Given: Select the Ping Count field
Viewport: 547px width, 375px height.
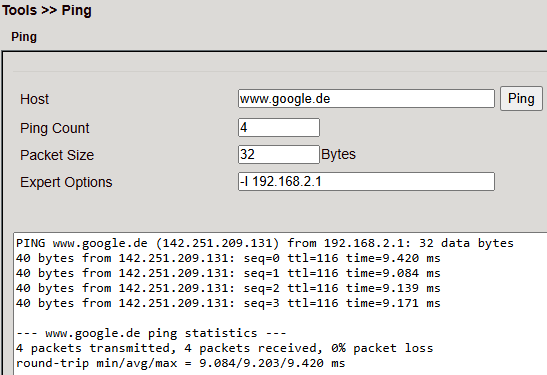Looking at the screenshot, I should (x=279, y=127).
